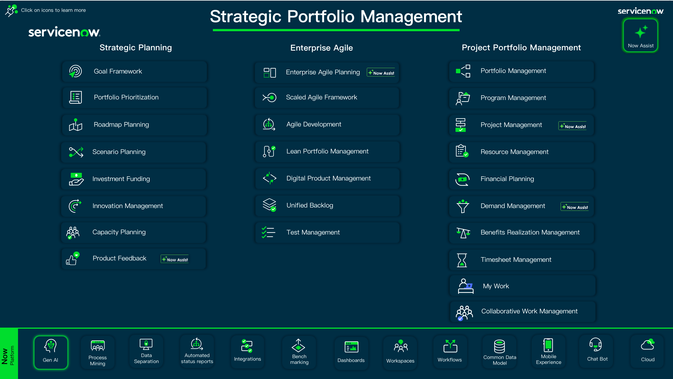Click the Scenario Planning arrows icon

76,152
